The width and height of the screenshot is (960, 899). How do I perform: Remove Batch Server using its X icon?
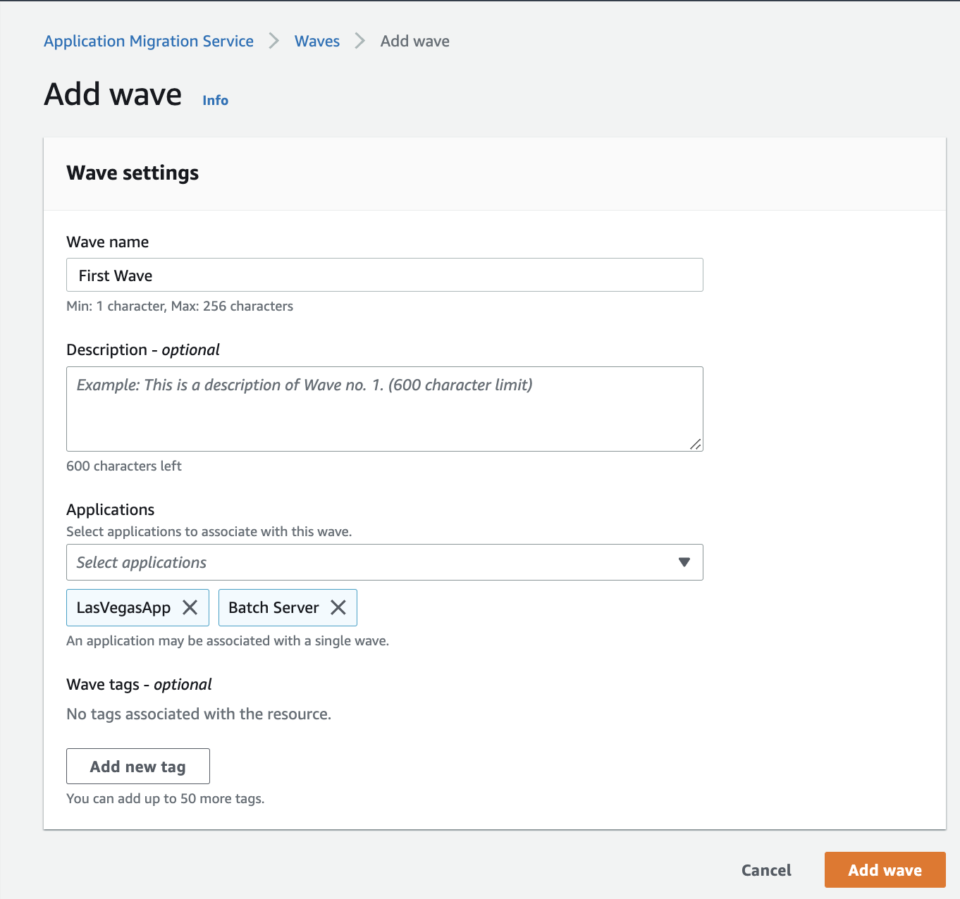pyautogui.click(x=339, y=607)
